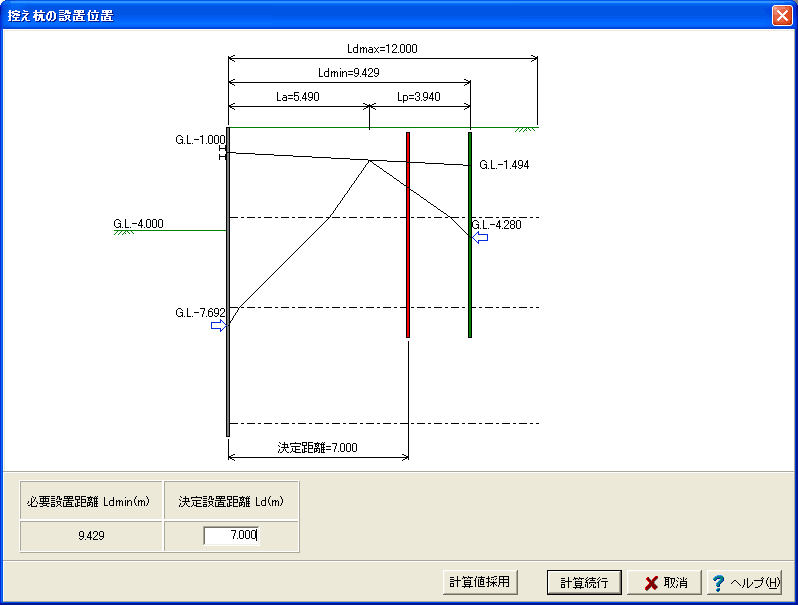Click the green anchor pile line
This screenshot has width=798, height=605.
click(470, 235)
